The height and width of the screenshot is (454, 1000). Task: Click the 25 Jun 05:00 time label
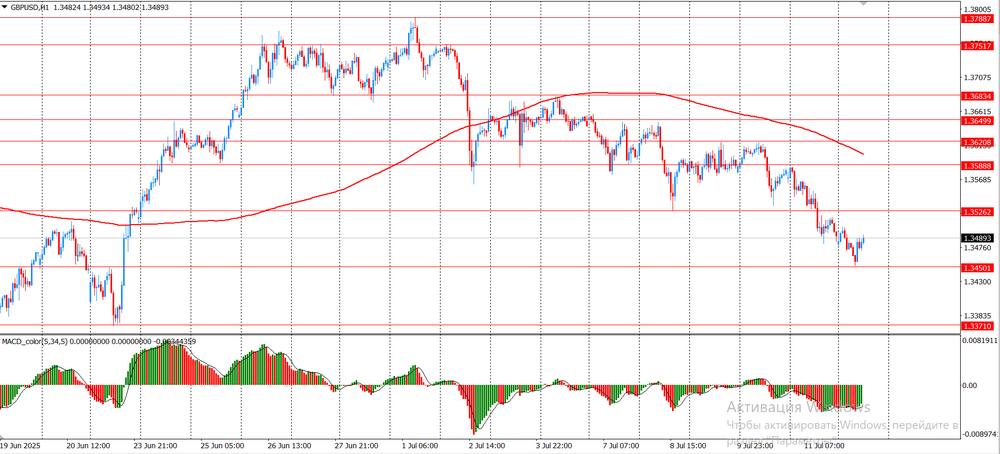point(221,444)
